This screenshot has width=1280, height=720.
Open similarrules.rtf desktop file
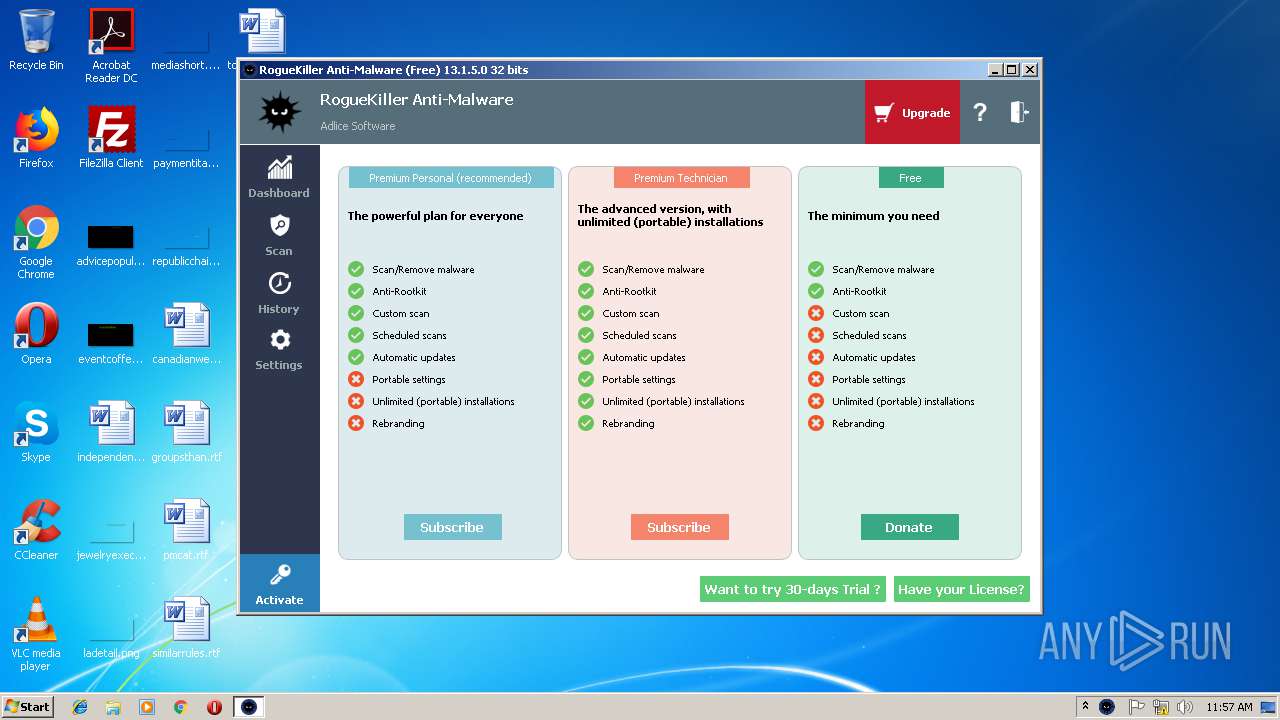[x=187, y=628]
